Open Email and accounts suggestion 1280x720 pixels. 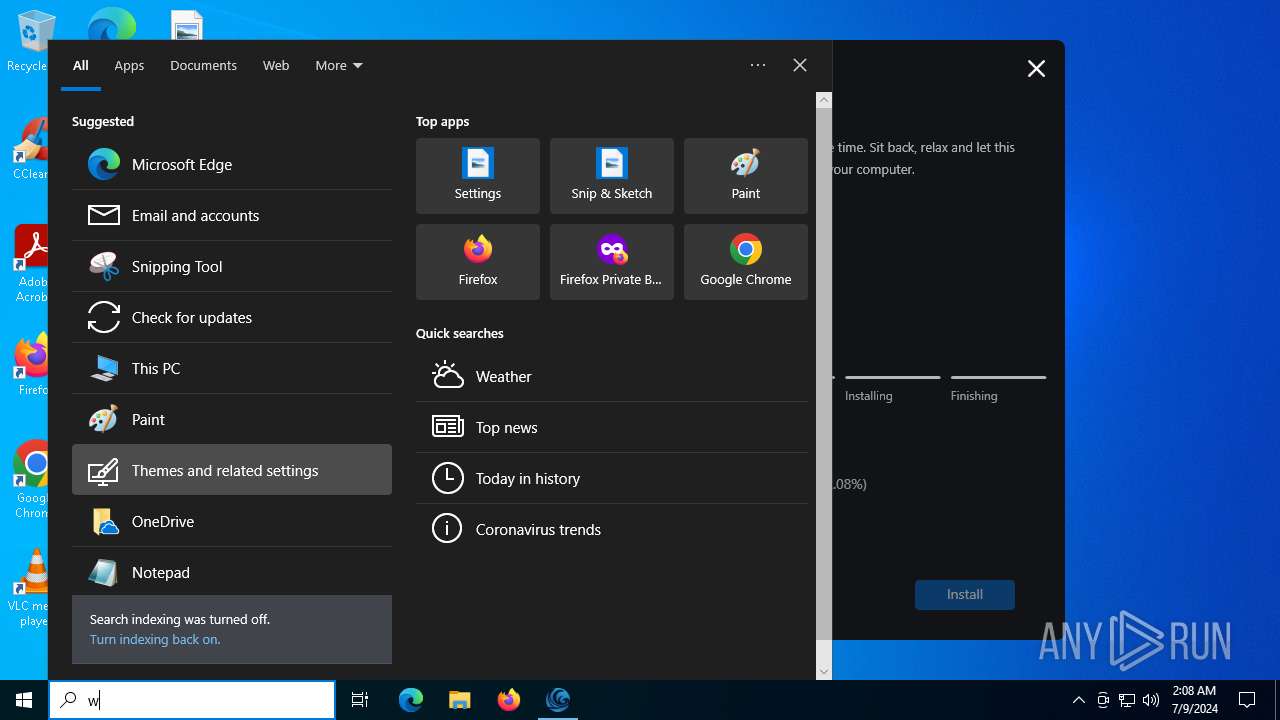point(232,215)
